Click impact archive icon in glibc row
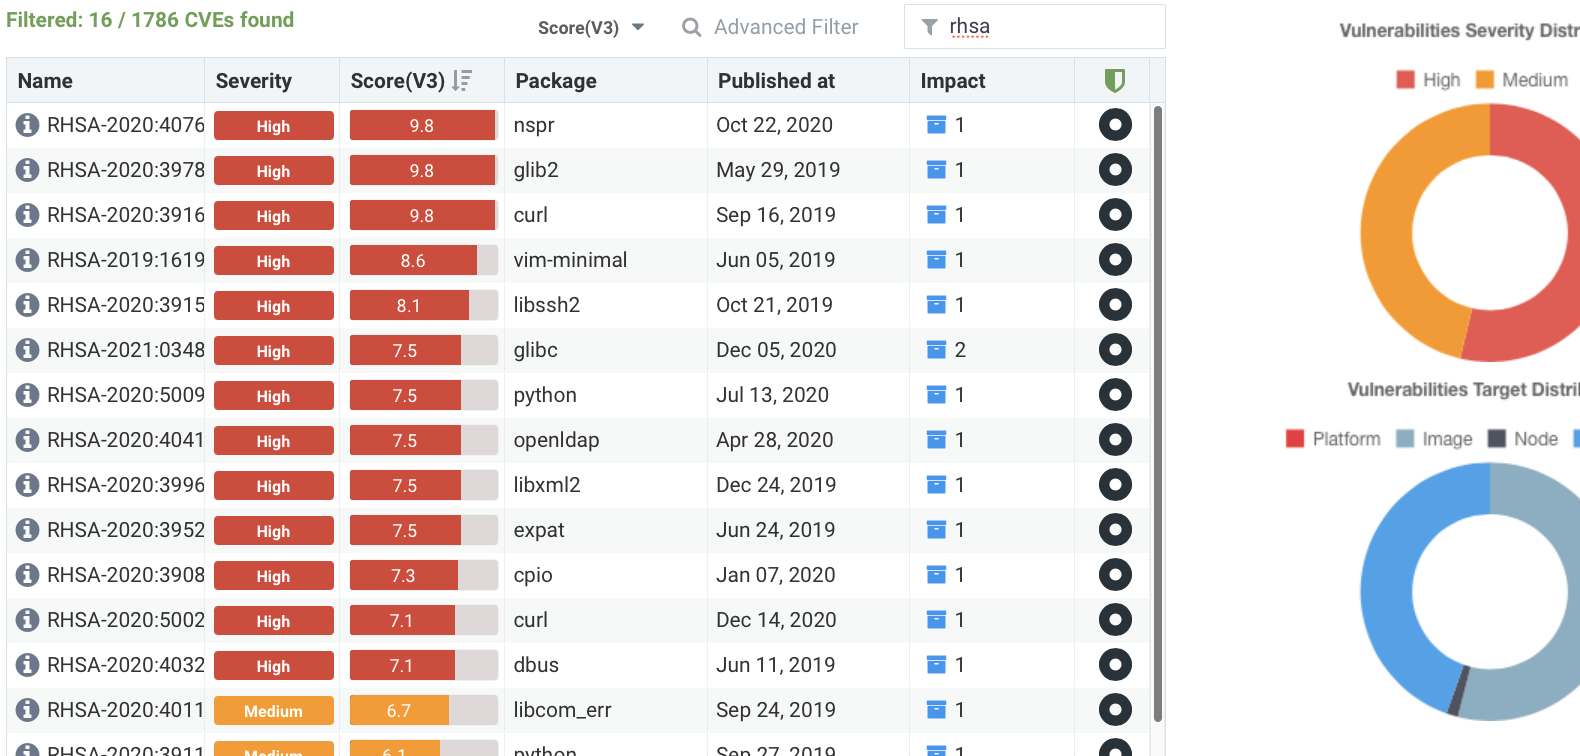The image size is (1580, 756). pos(936,350)
